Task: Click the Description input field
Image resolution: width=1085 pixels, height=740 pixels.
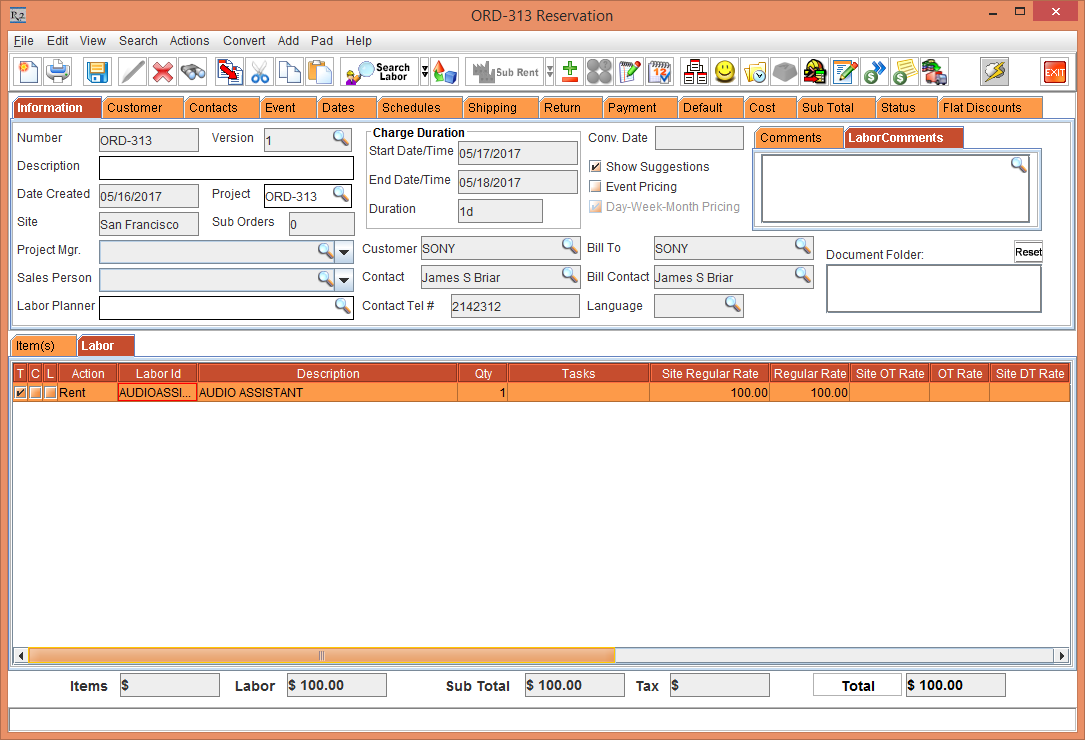Action: (x=226, y=167)
